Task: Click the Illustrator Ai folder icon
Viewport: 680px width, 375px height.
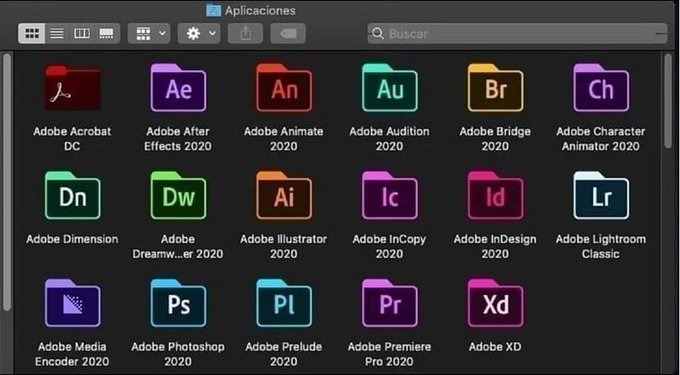Action: click(x=284, y=196)
